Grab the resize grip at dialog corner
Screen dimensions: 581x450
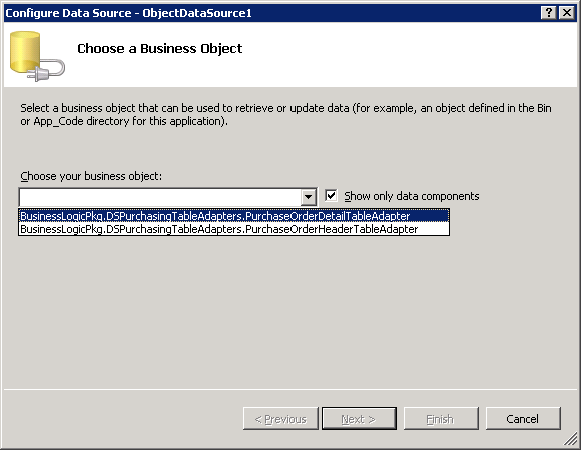pos(571,440)
